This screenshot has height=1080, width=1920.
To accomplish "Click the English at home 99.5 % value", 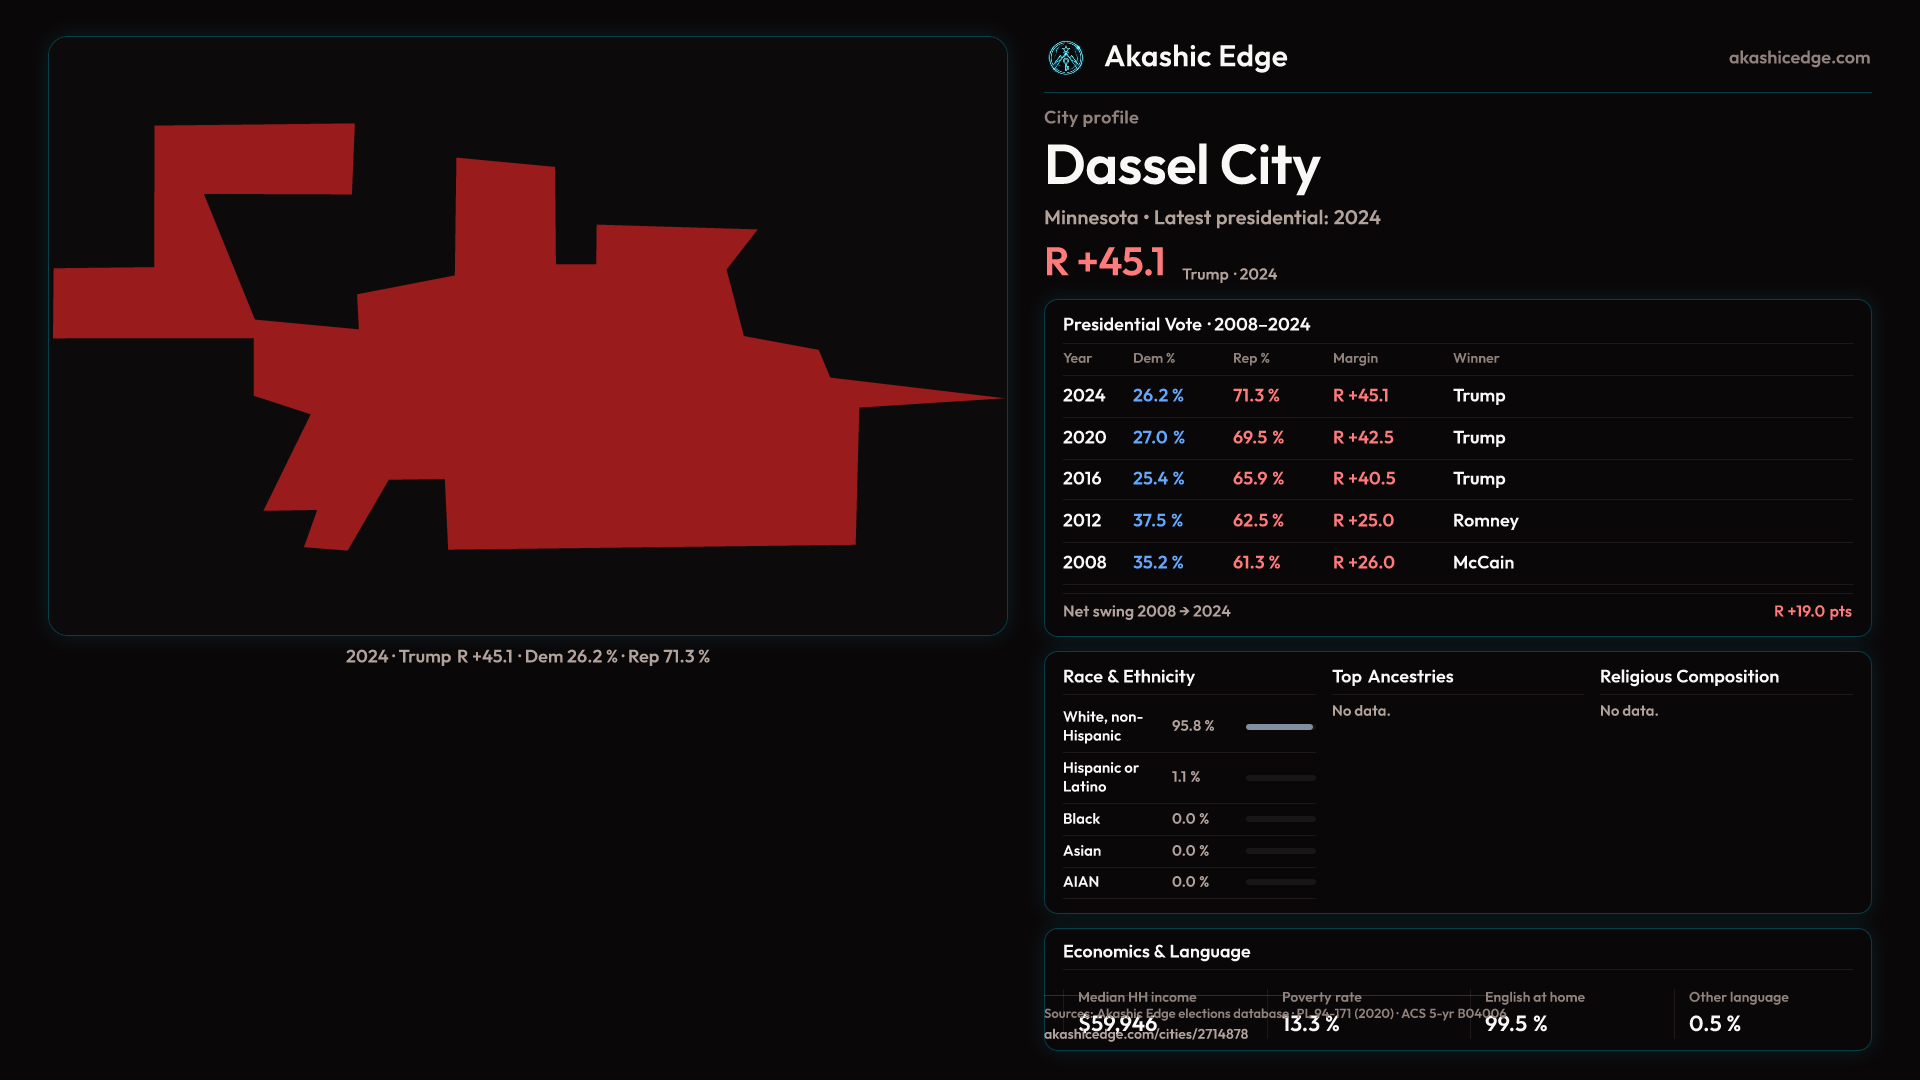I will (1515, 1024).
